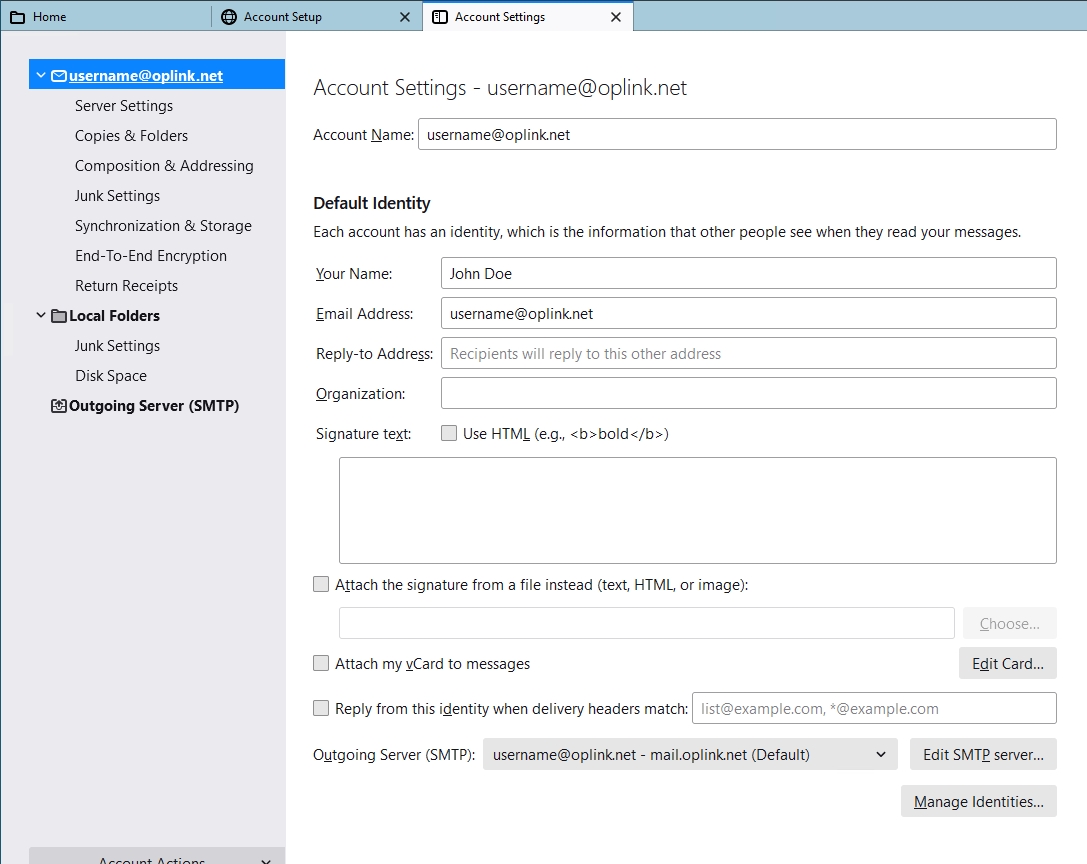Click the envelope icon beside username@oplink.net
Image resolution: width=1087 pixels, height=864 pixels.
coord(59,76)
